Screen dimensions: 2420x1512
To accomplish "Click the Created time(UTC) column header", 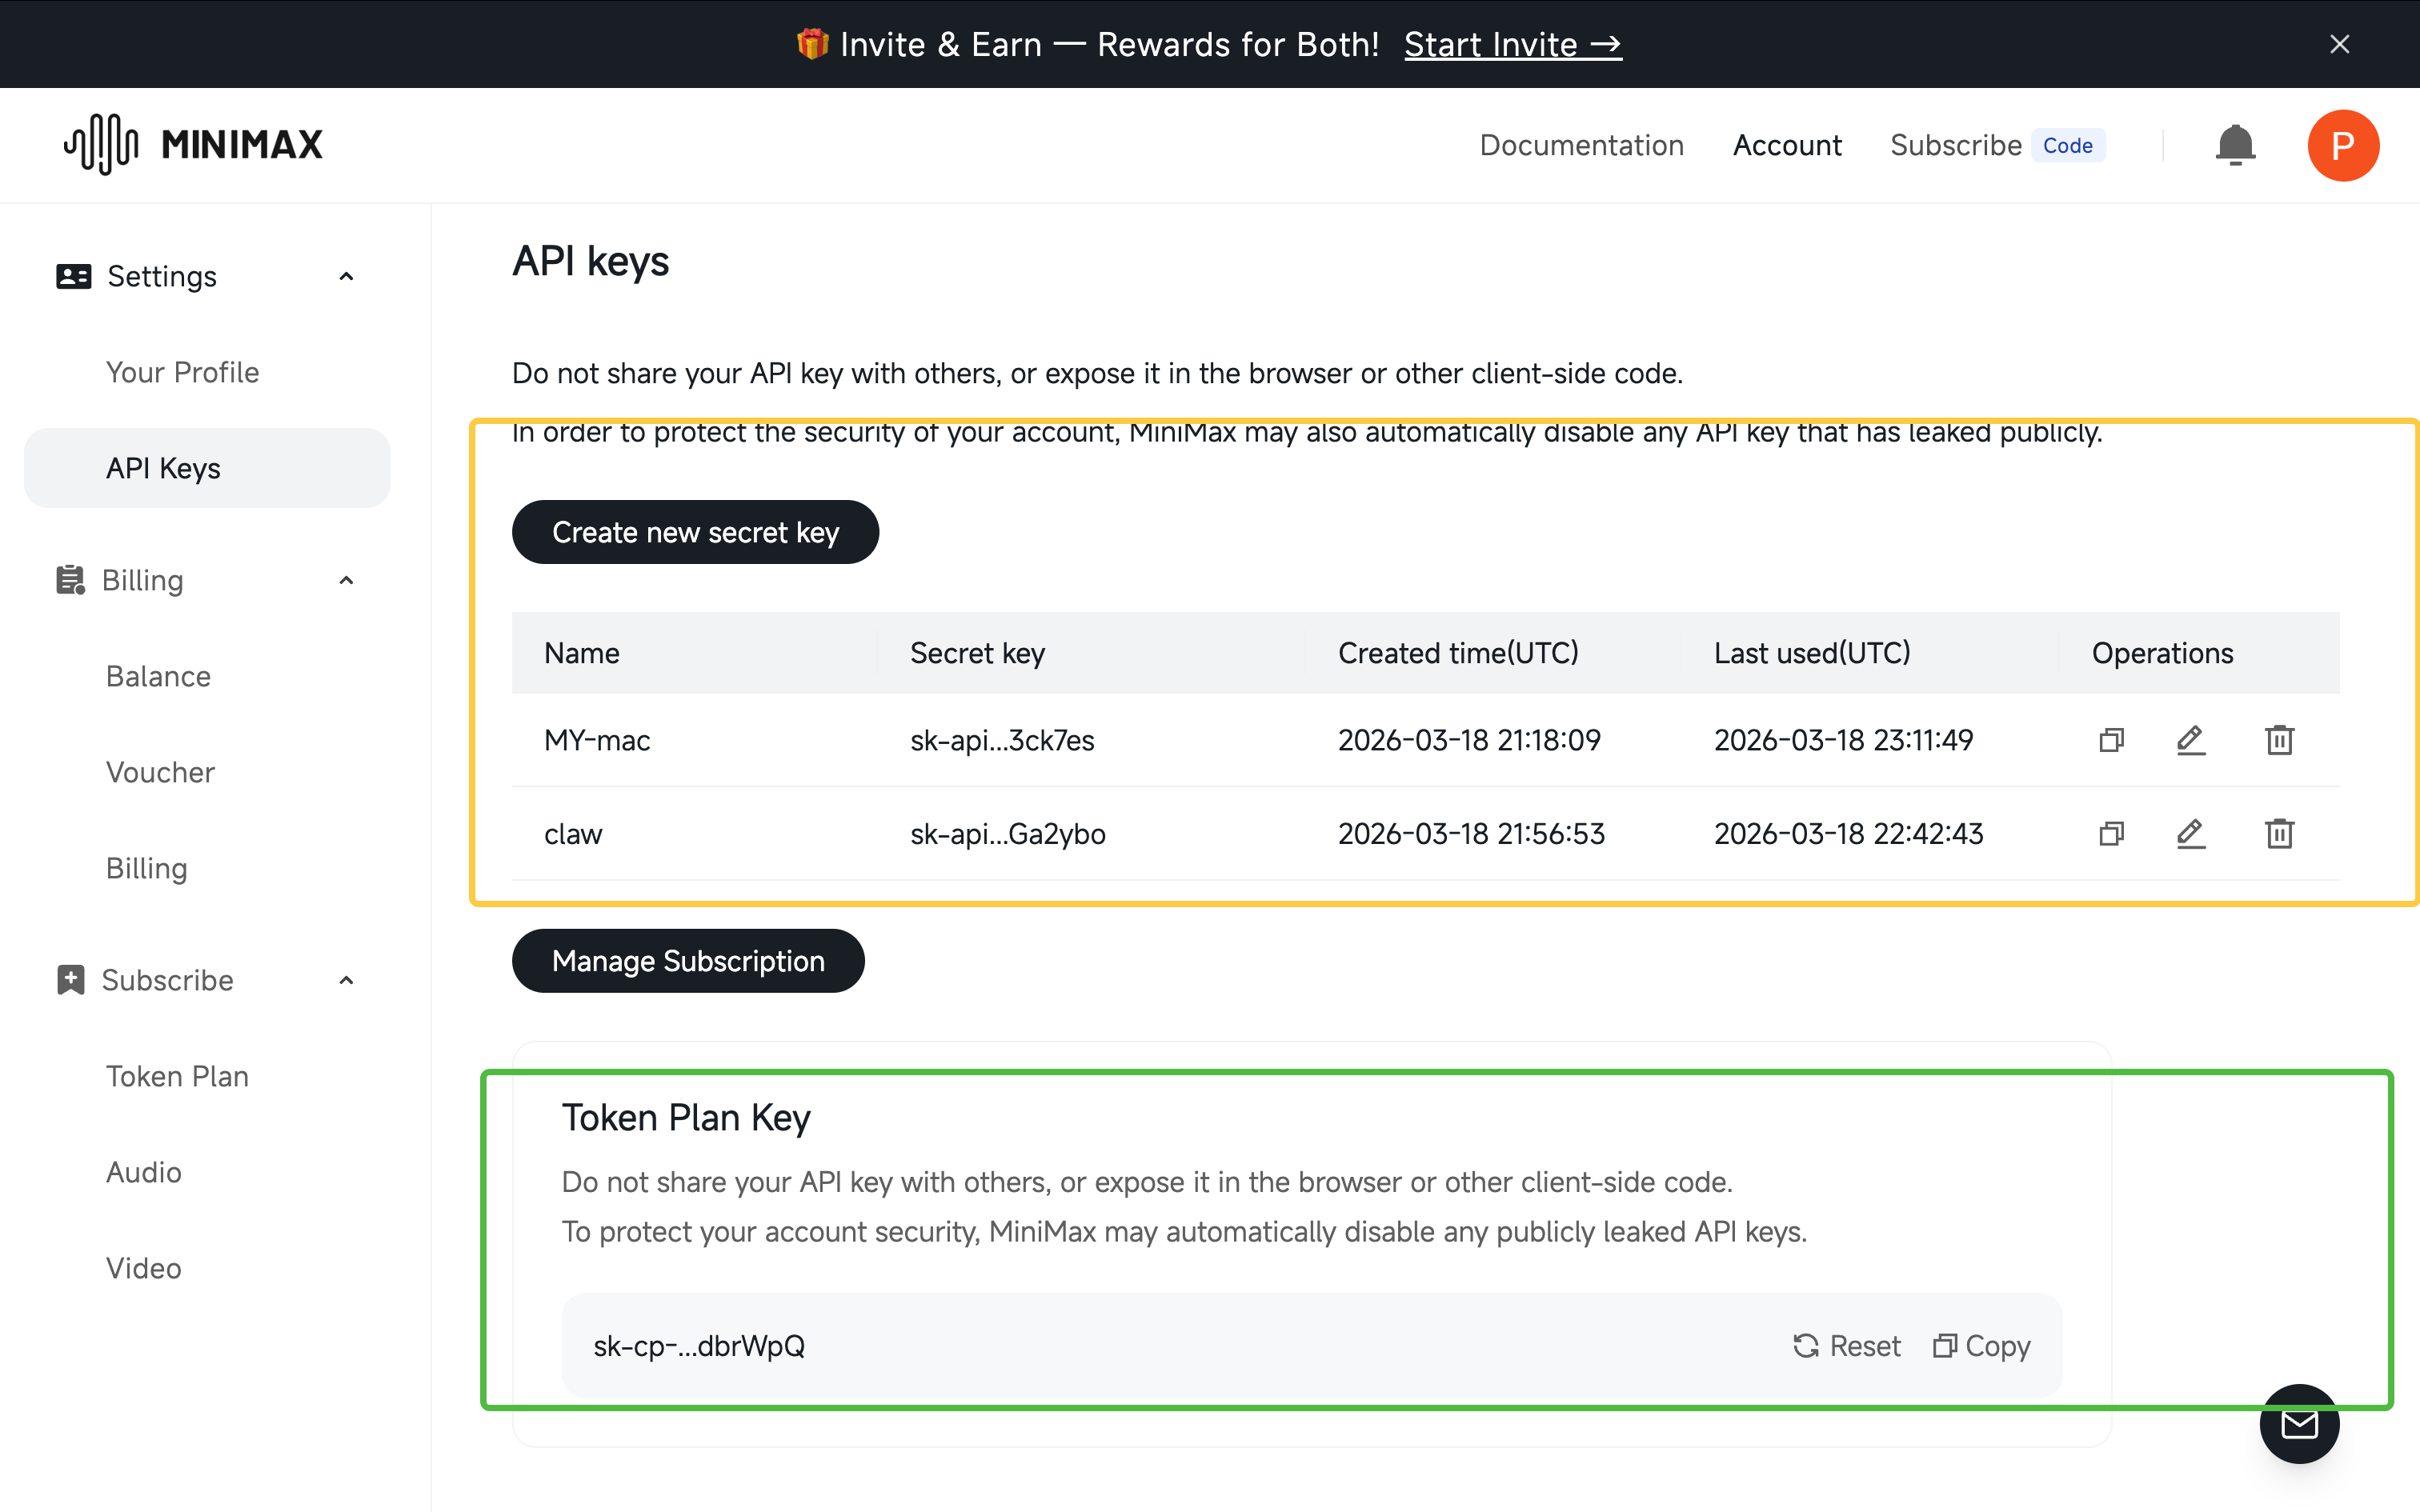I will 1458,653.
